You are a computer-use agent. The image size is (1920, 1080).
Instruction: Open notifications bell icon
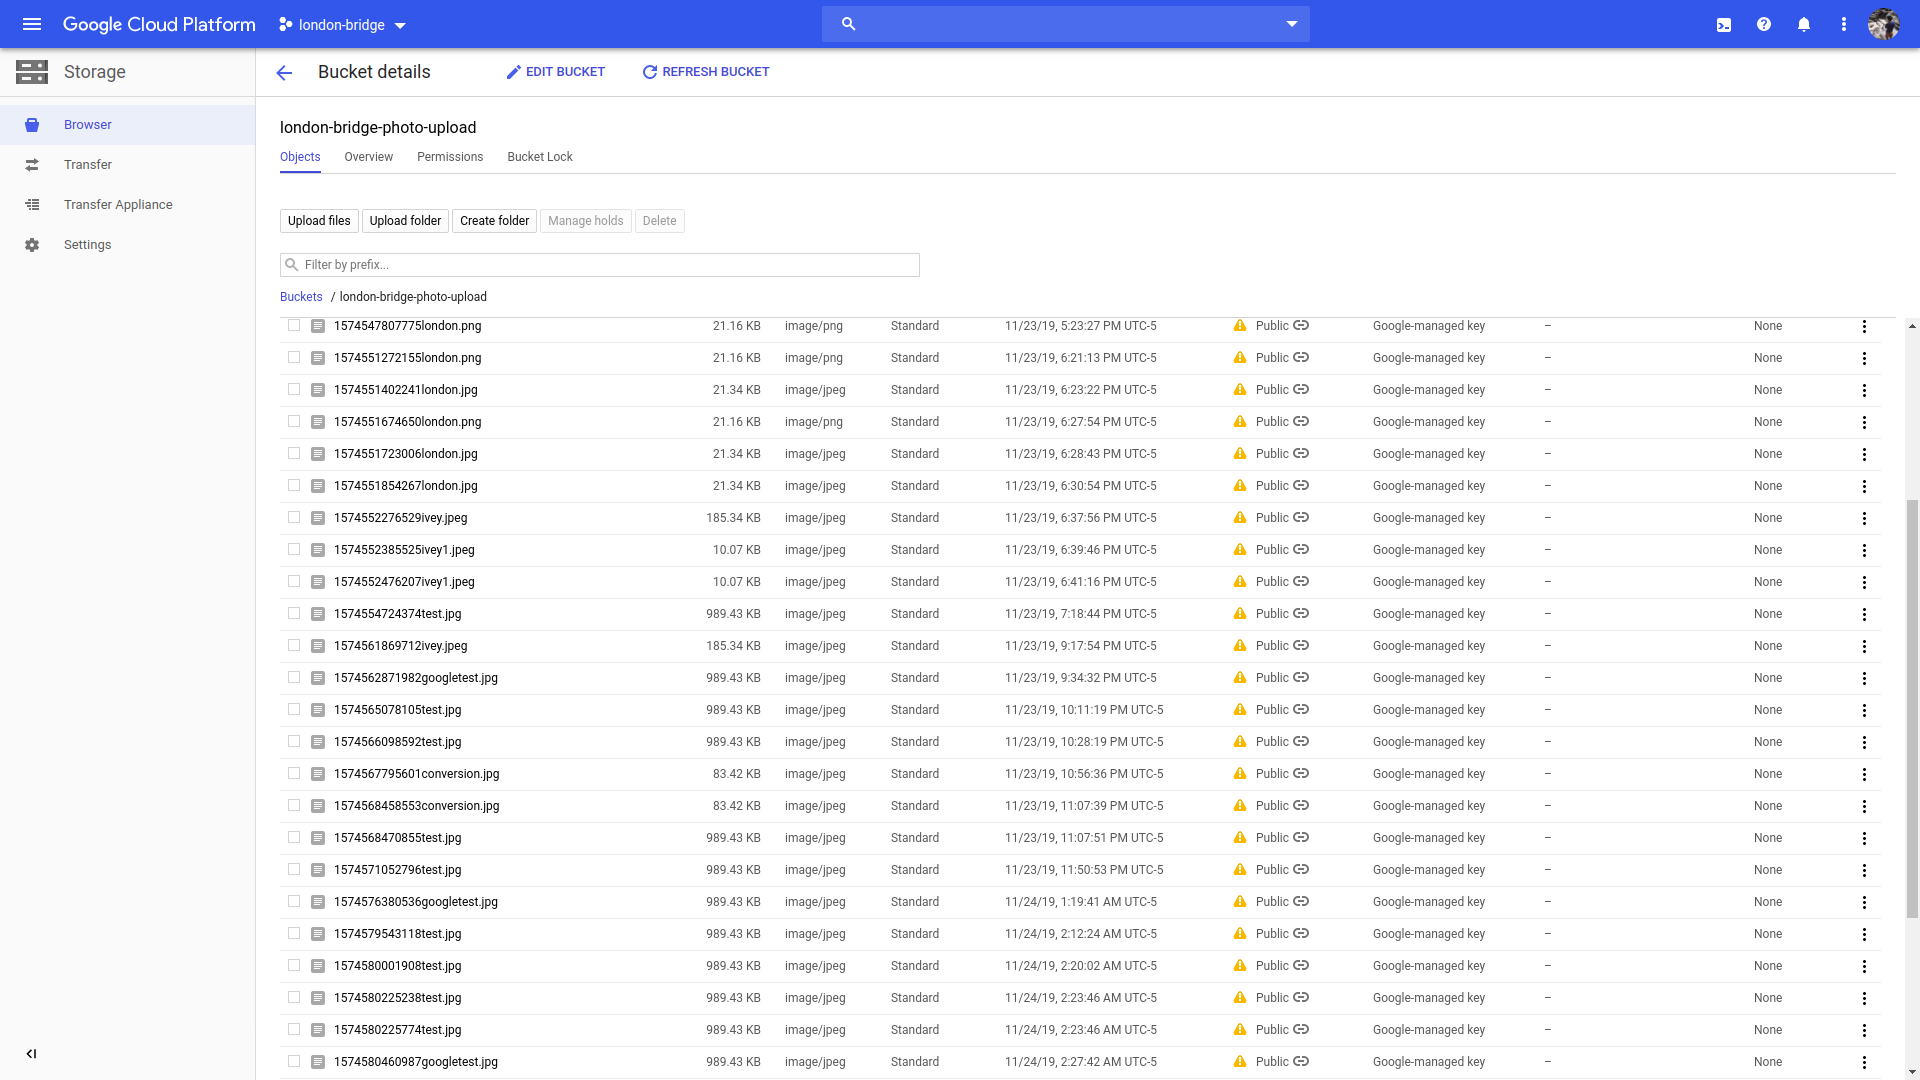click(x=1804, y=24)
